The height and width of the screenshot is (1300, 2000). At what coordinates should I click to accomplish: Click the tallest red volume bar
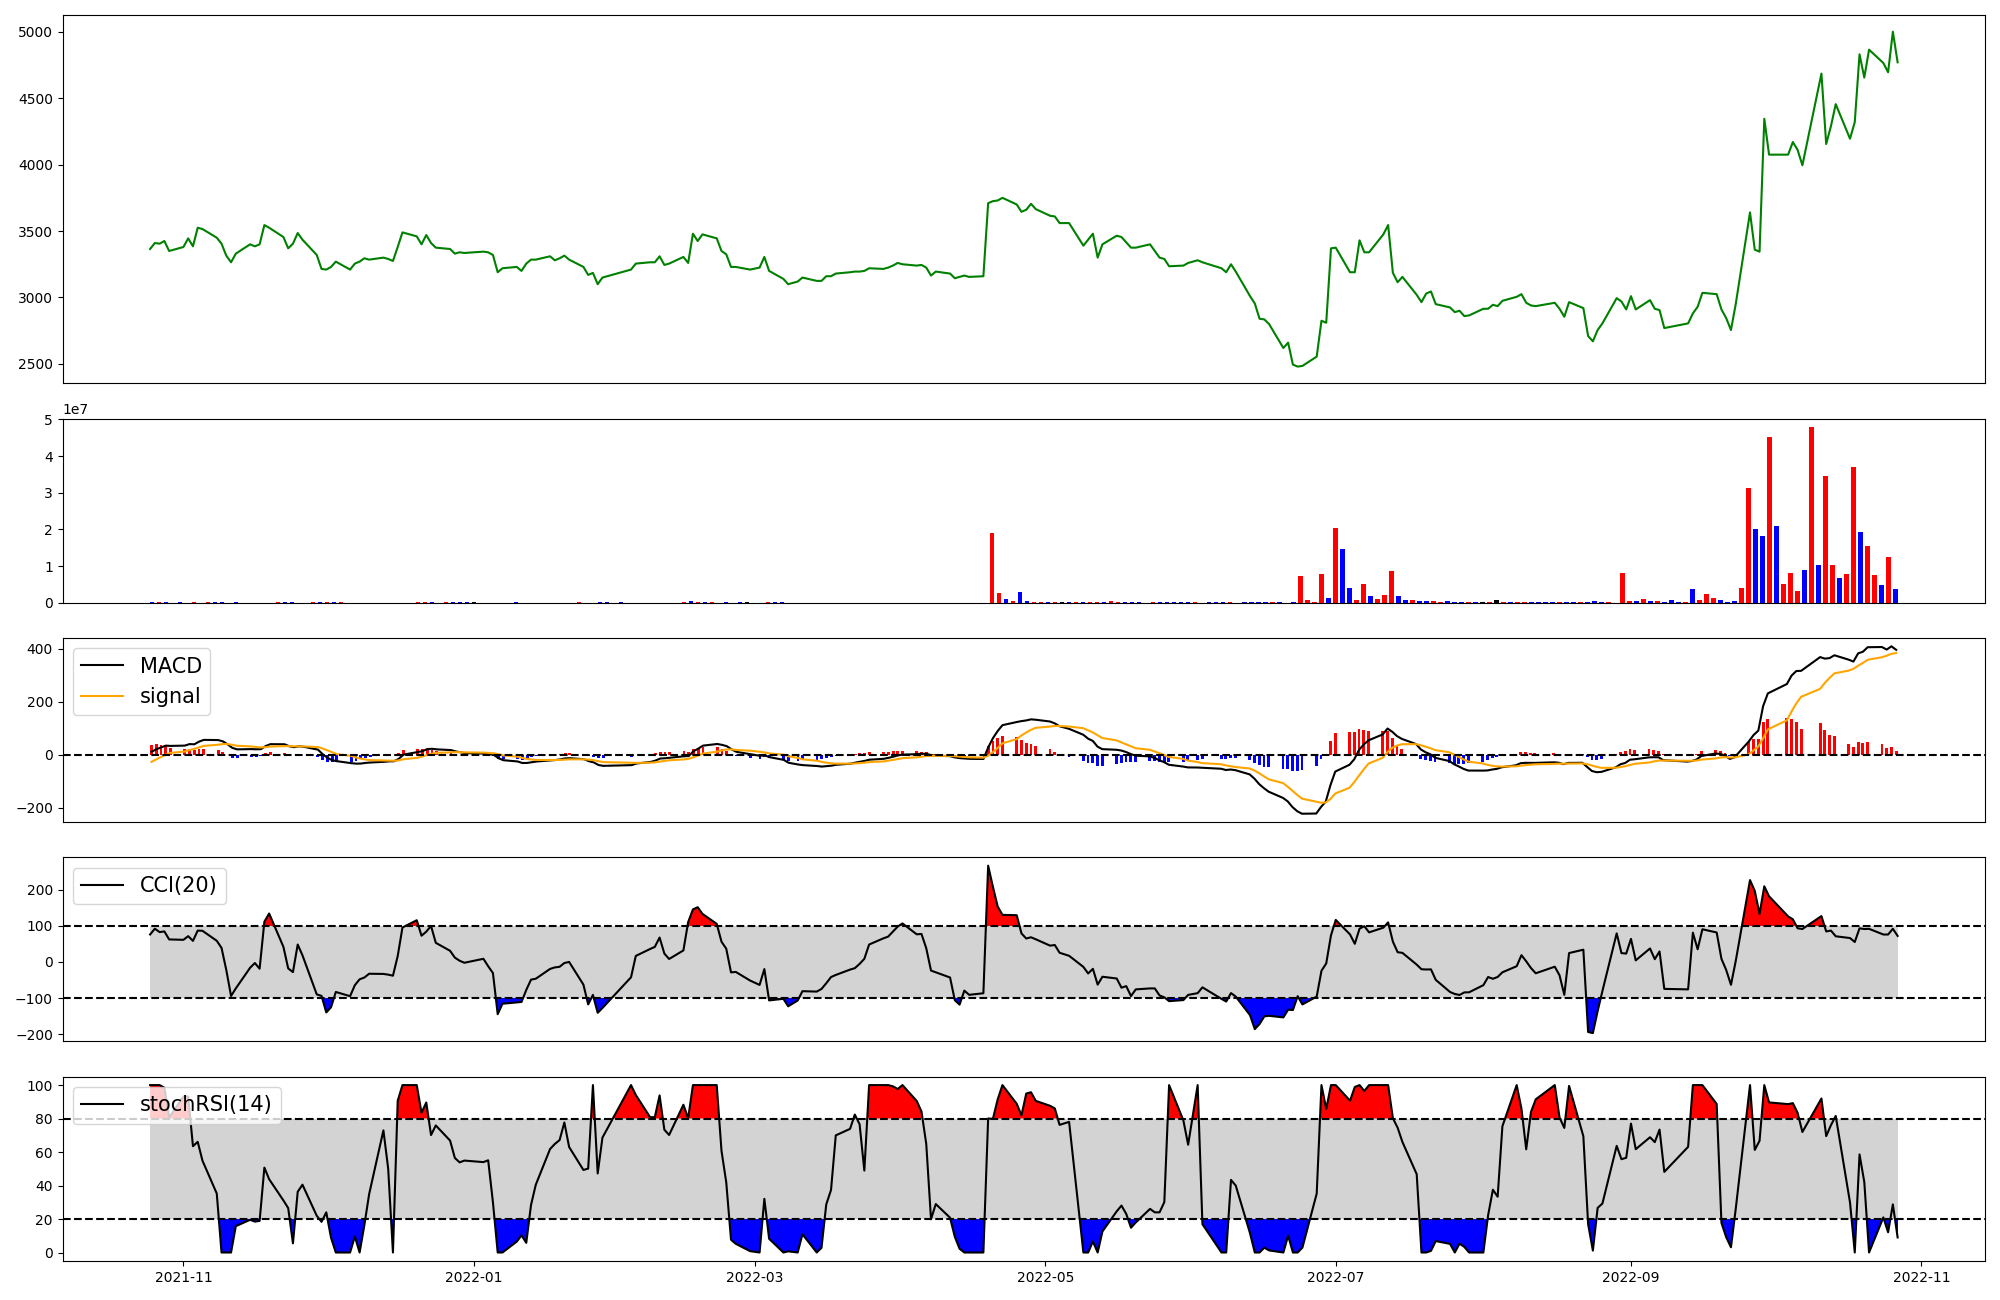(1811, 515)
